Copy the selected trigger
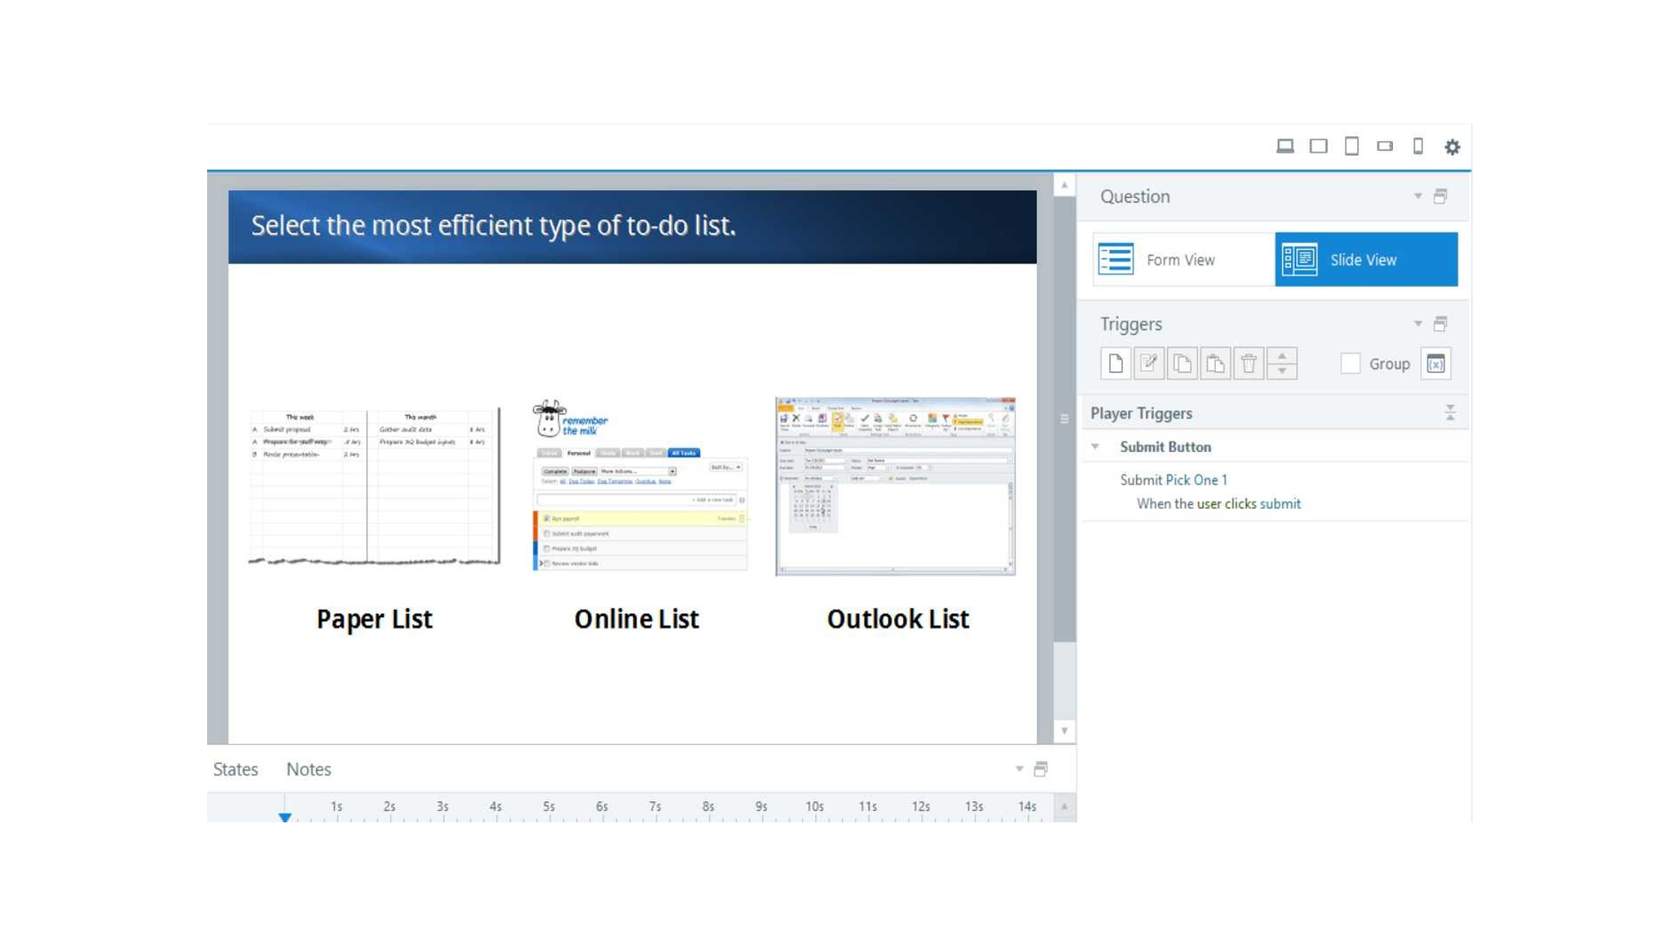The width and height of the screenshot is (1680, 946). (x=1182, y=363)
